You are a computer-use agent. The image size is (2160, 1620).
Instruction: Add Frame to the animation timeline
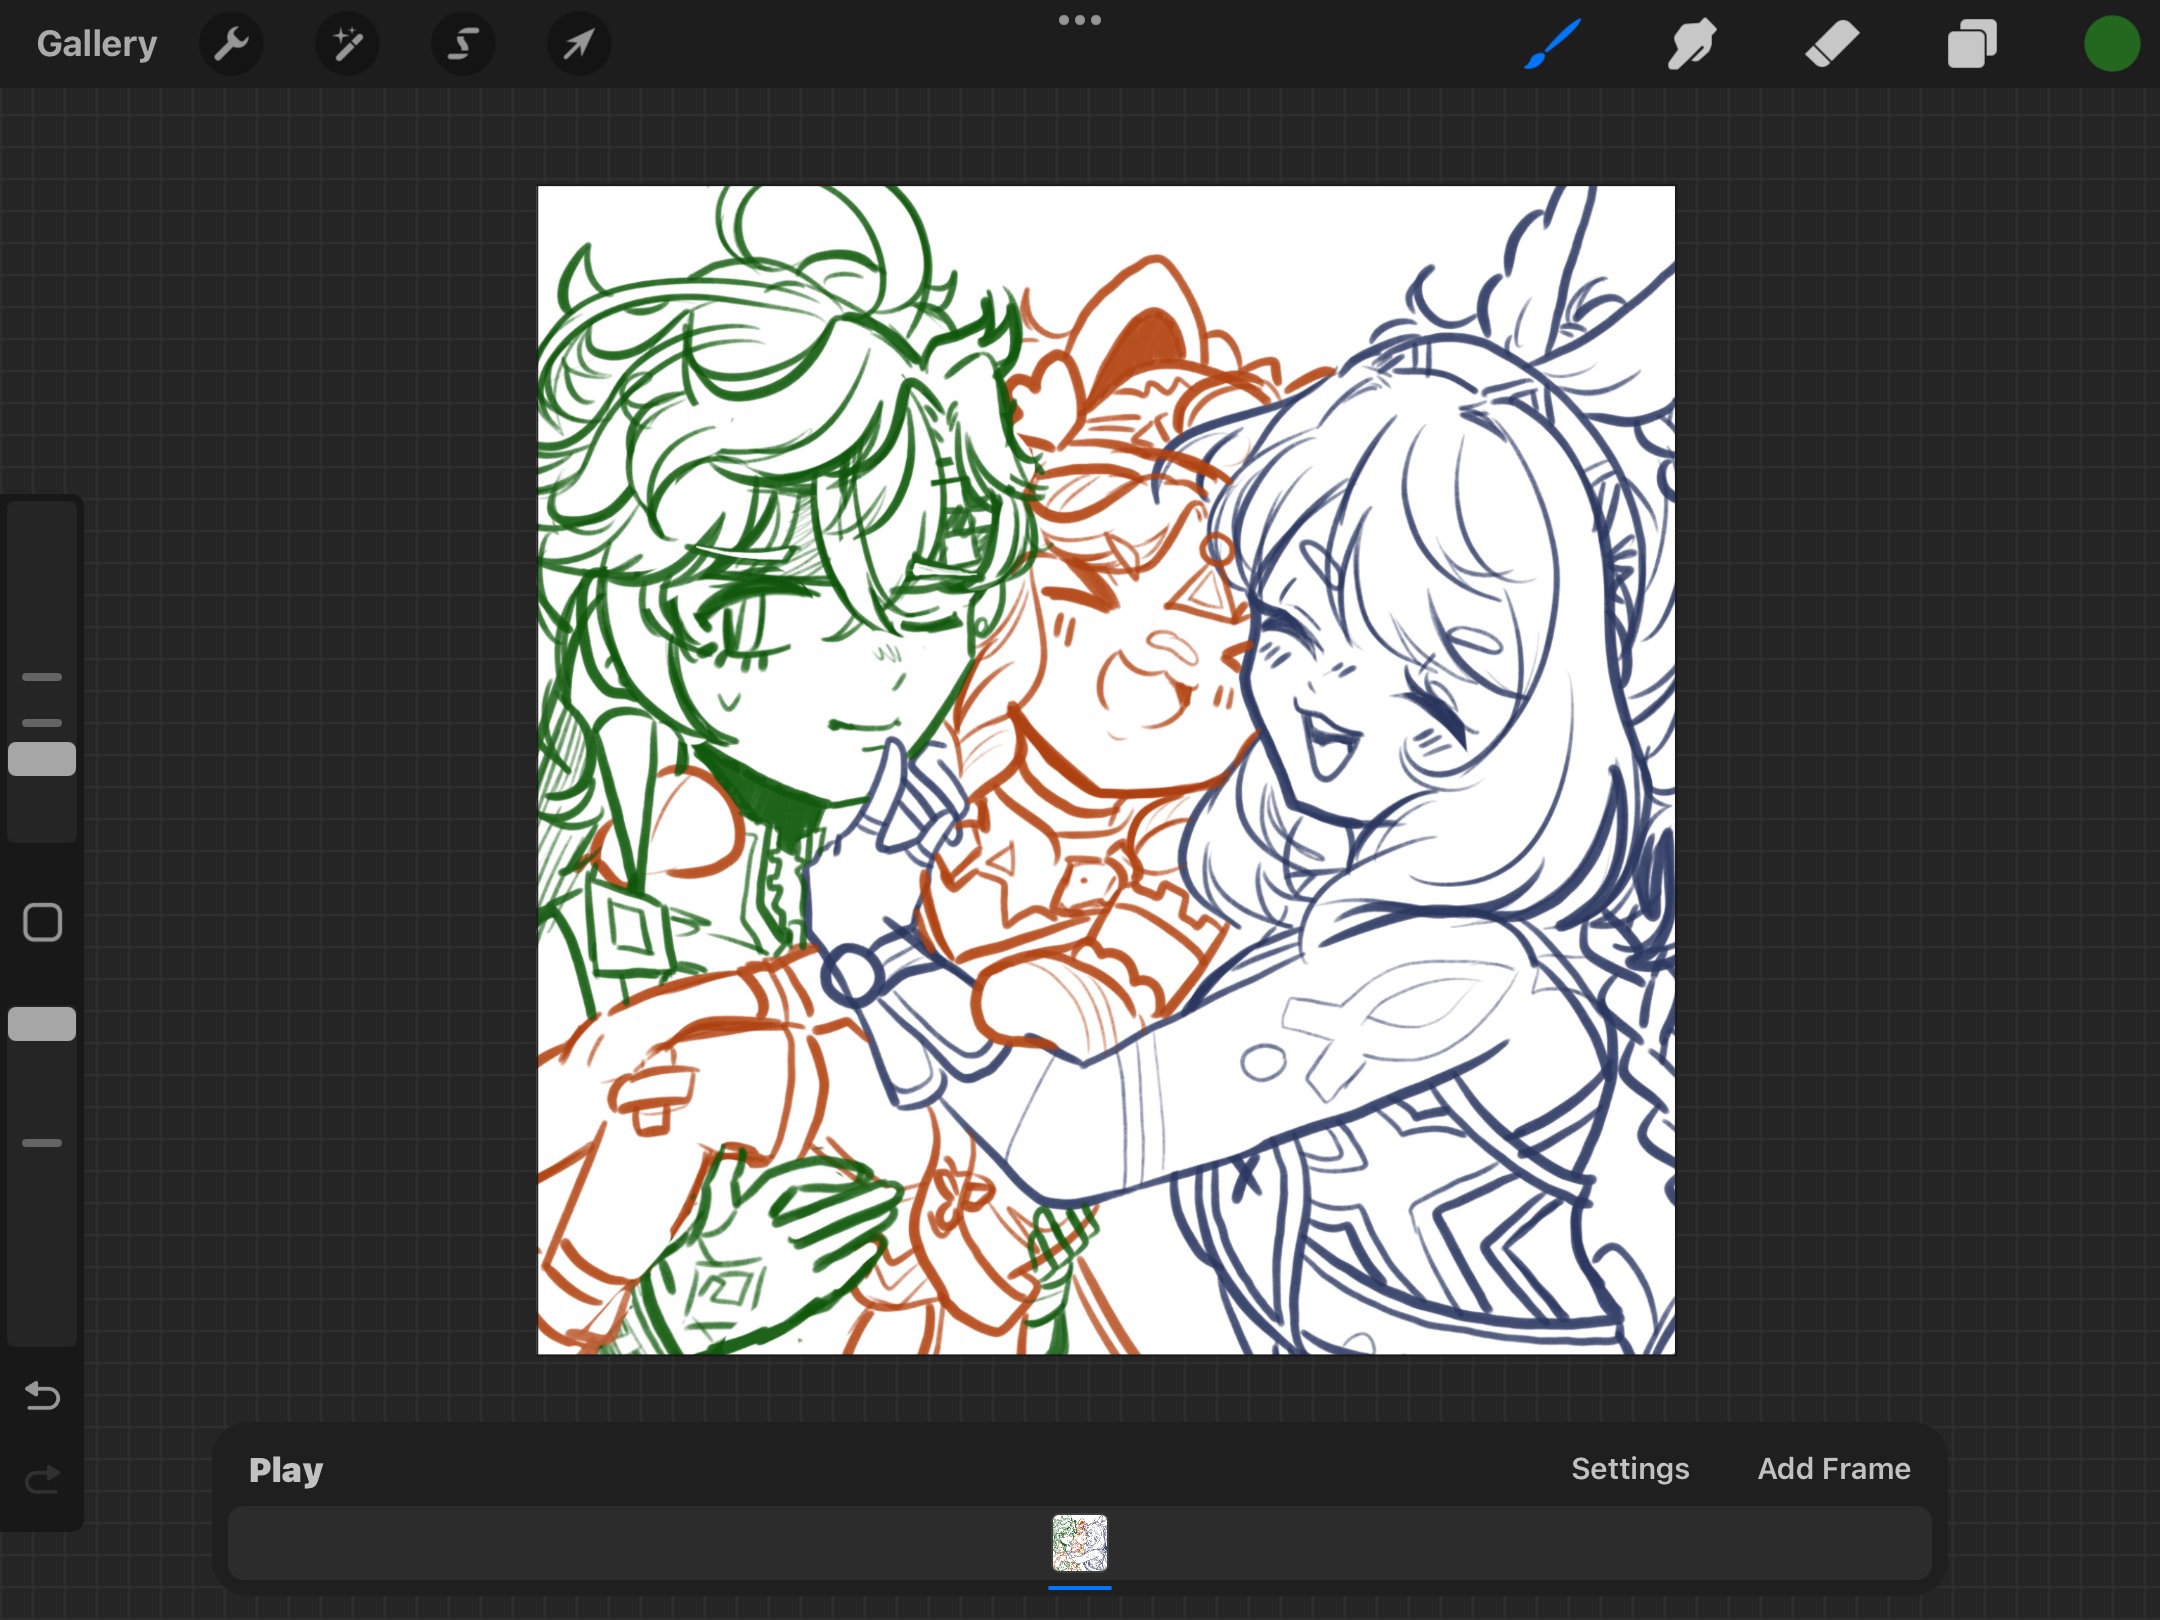click(x=1834, y=1468)
